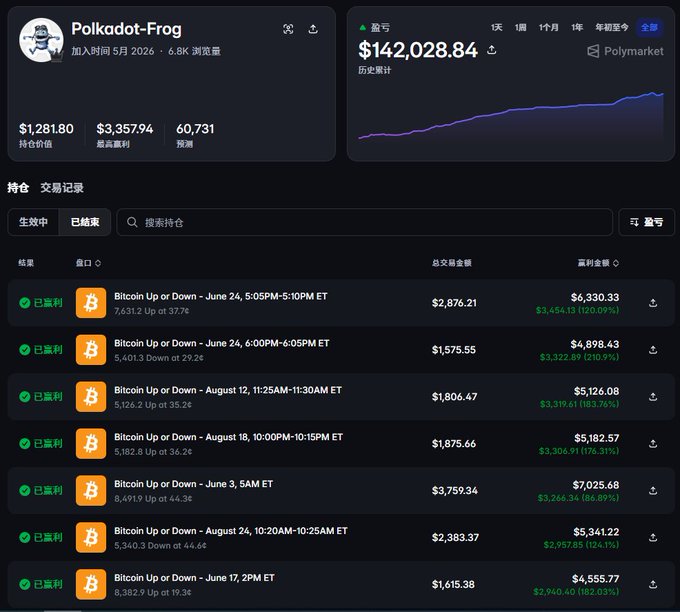680x612 pixels.
Task: Share the June 24 6:00PM-6:05PM position
Action: pos(653,350)
